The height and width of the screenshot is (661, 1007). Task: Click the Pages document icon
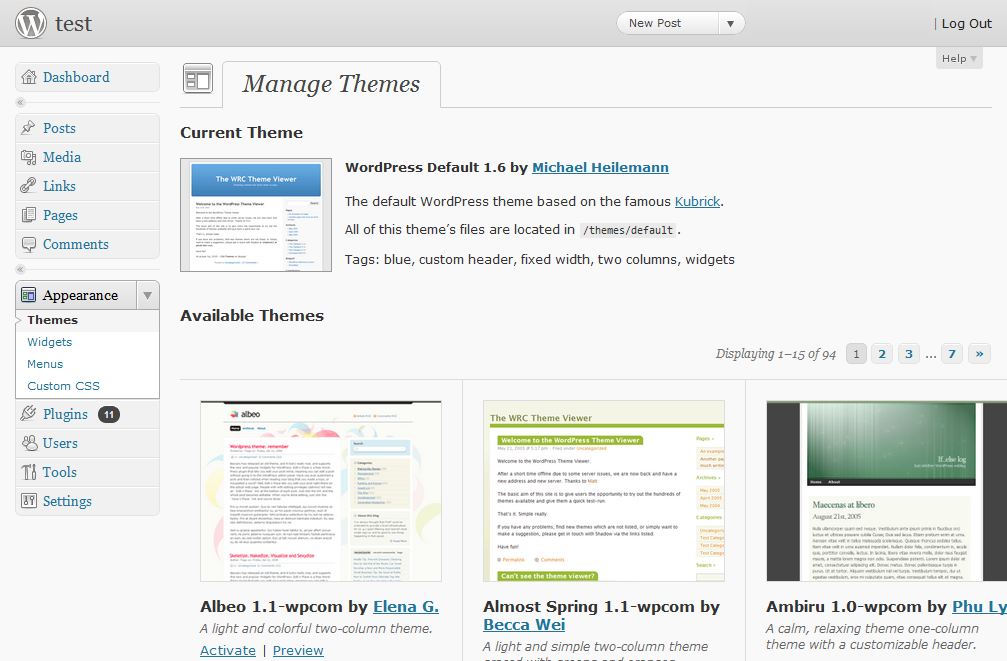coord(29,215)
